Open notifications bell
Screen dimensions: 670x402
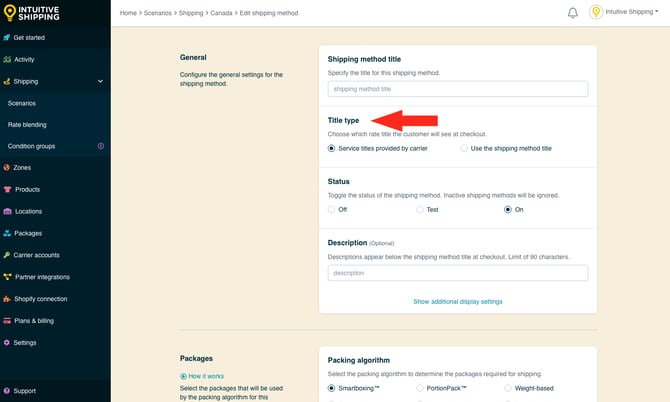point(573,13)
